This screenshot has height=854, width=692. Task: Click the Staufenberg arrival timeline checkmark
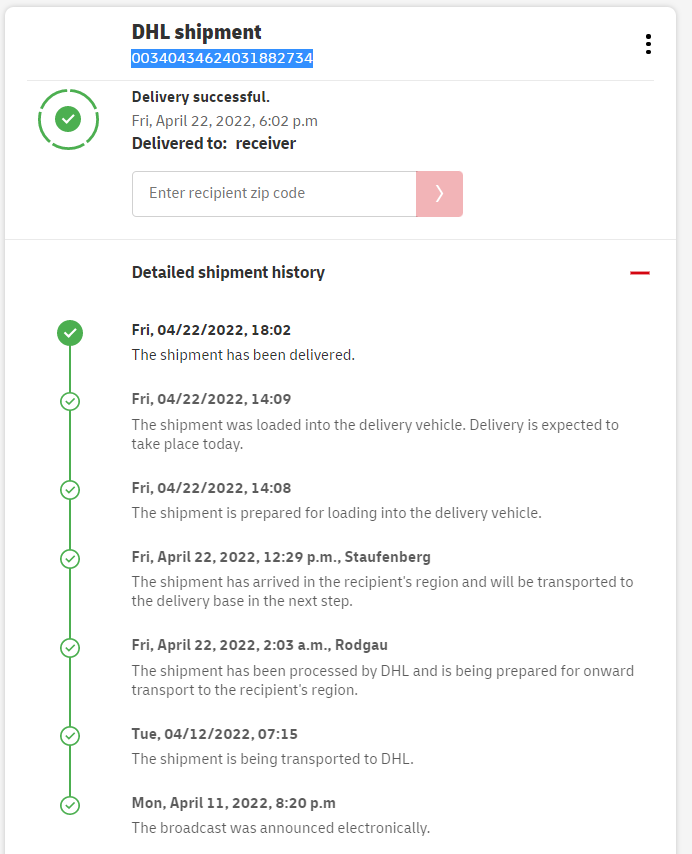[x=70, y=559]
